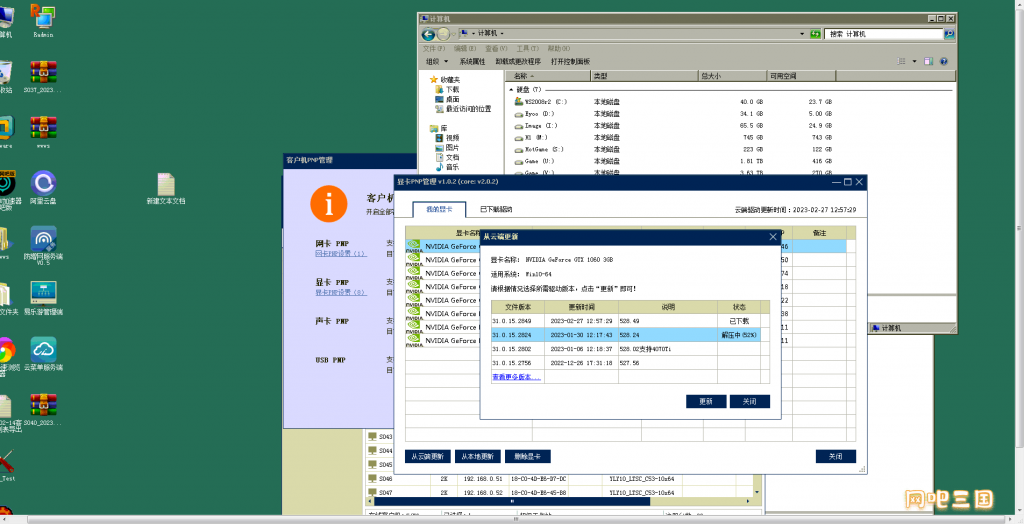Screen dimensions: 1024x524
Task: Toggle the preview pane icon in the 计算机 toolbar
Action: tap(929, 61)
